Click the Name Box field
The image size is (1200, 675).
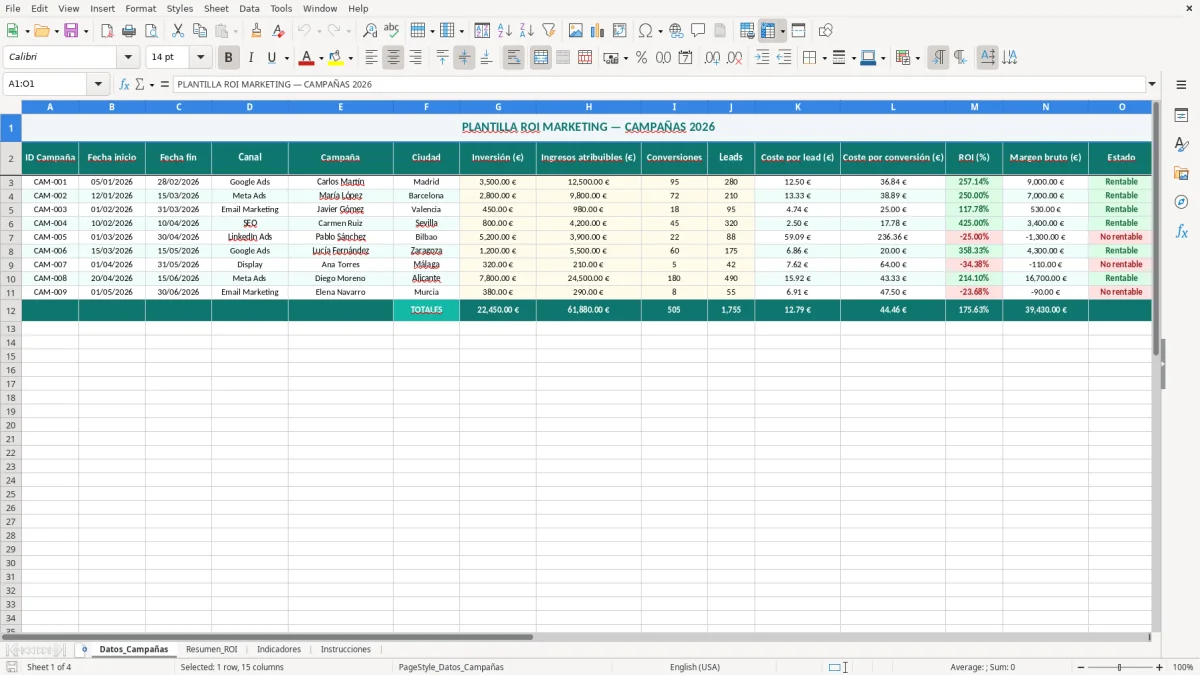click(x=47, y=84)
